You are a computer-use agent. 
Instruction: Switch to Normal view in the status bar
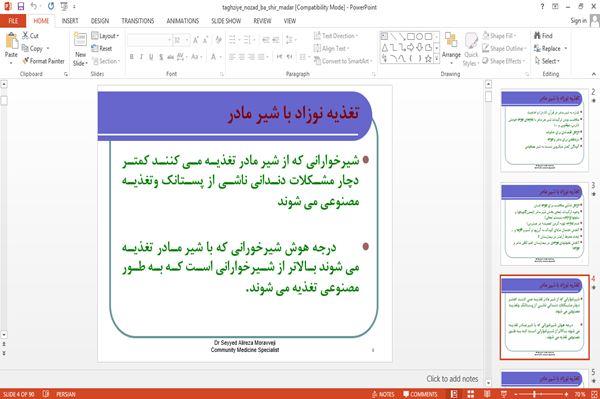[x=454, y=394]
